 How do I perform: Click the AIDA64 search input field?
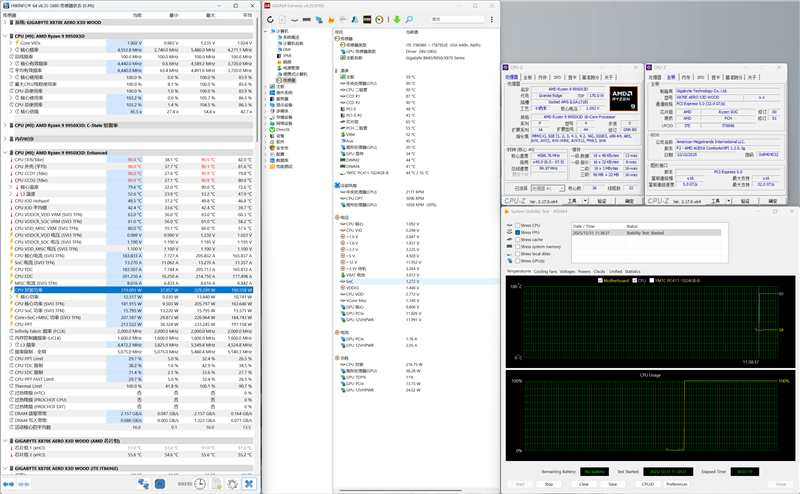[460, 20]
